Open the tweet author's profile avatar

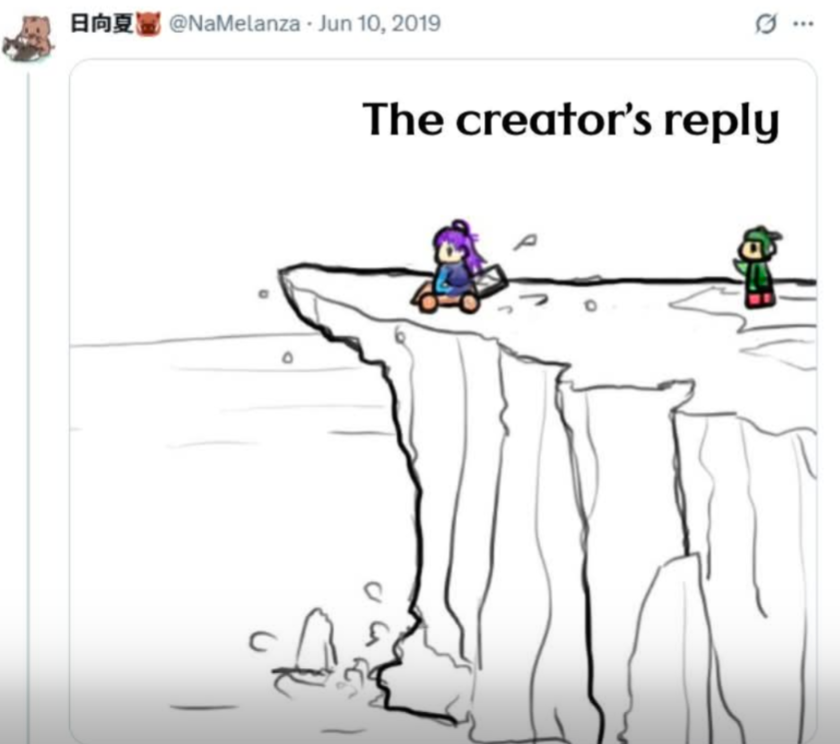[x=29, y=39]
